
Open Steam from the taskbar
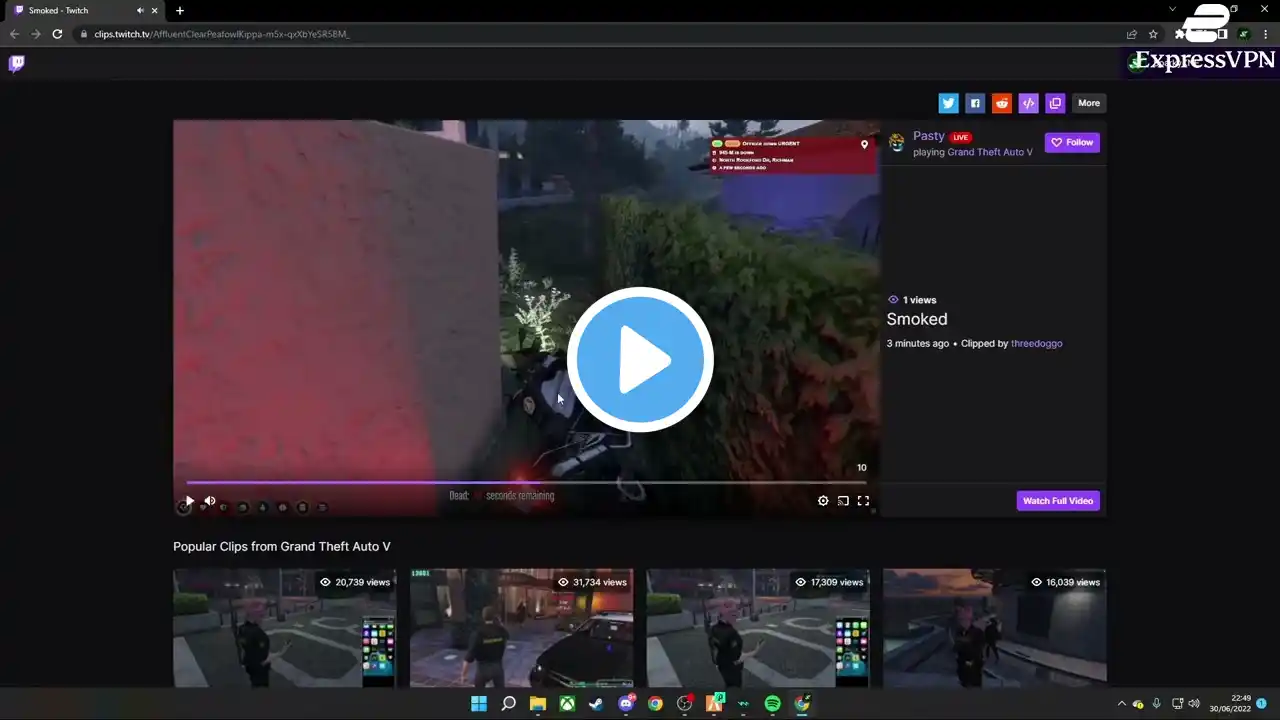(x=596, y=703)
